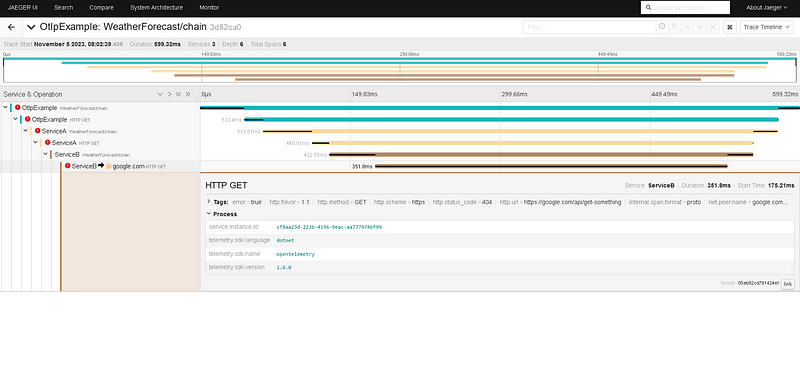Copy the span link using the link button
Viewport: 800px width, 392px height.
(788, 284)
